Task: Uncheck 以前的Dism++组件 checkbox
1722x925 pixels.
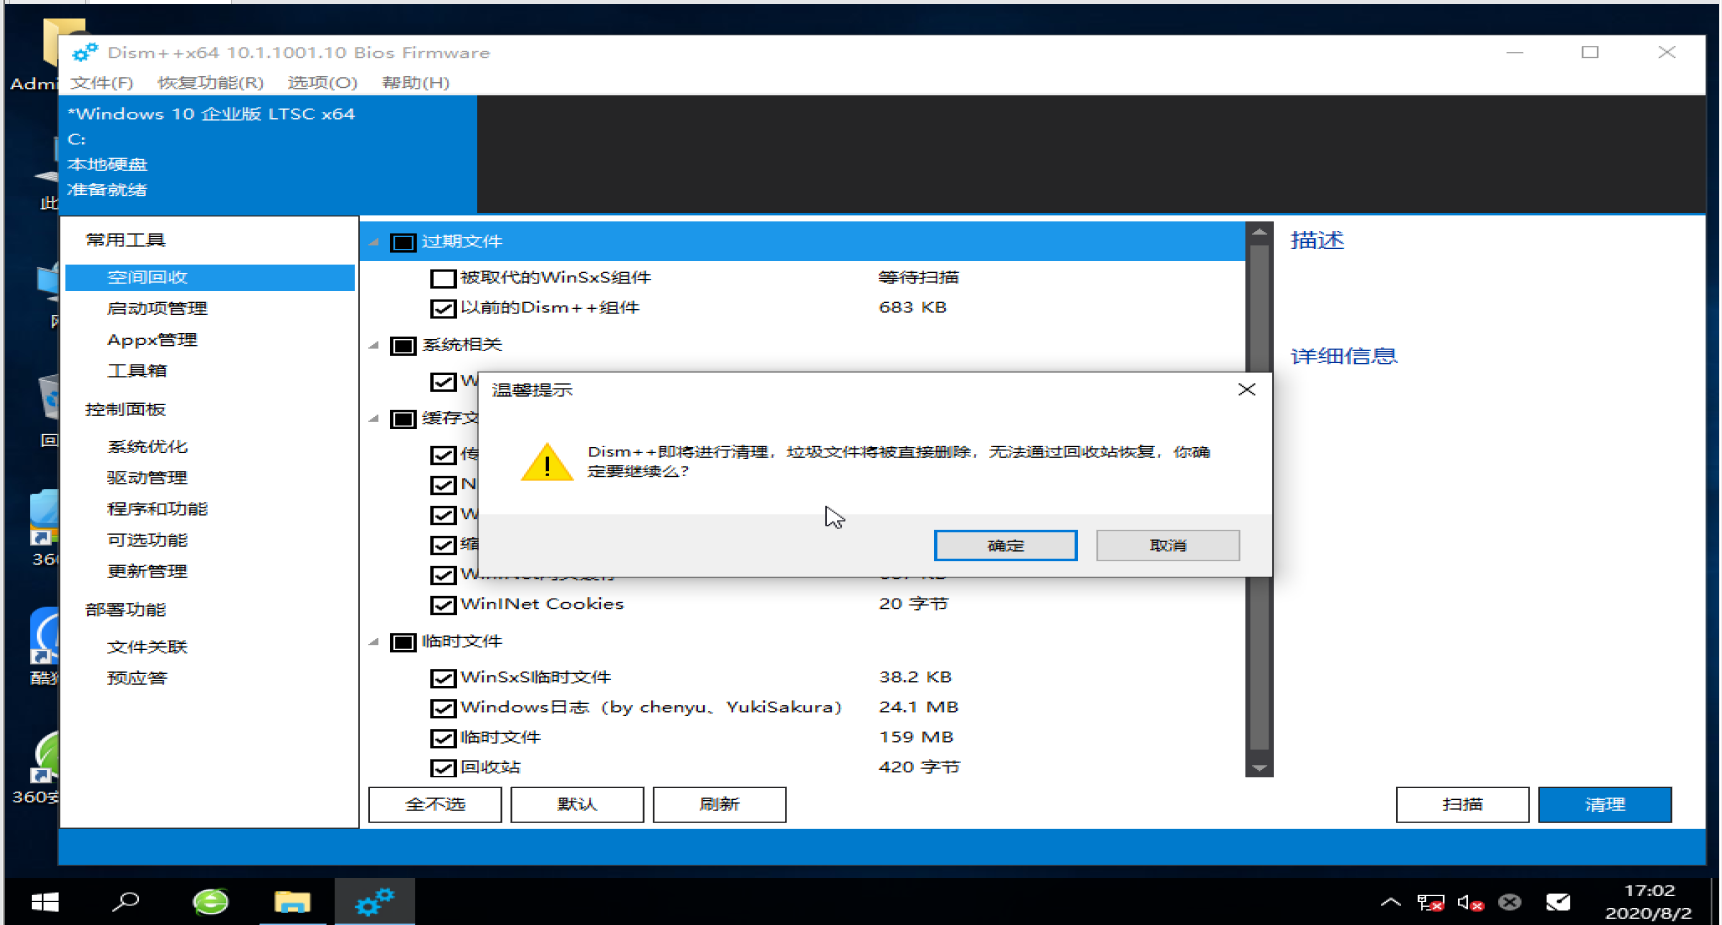Action: coord(443,308)
